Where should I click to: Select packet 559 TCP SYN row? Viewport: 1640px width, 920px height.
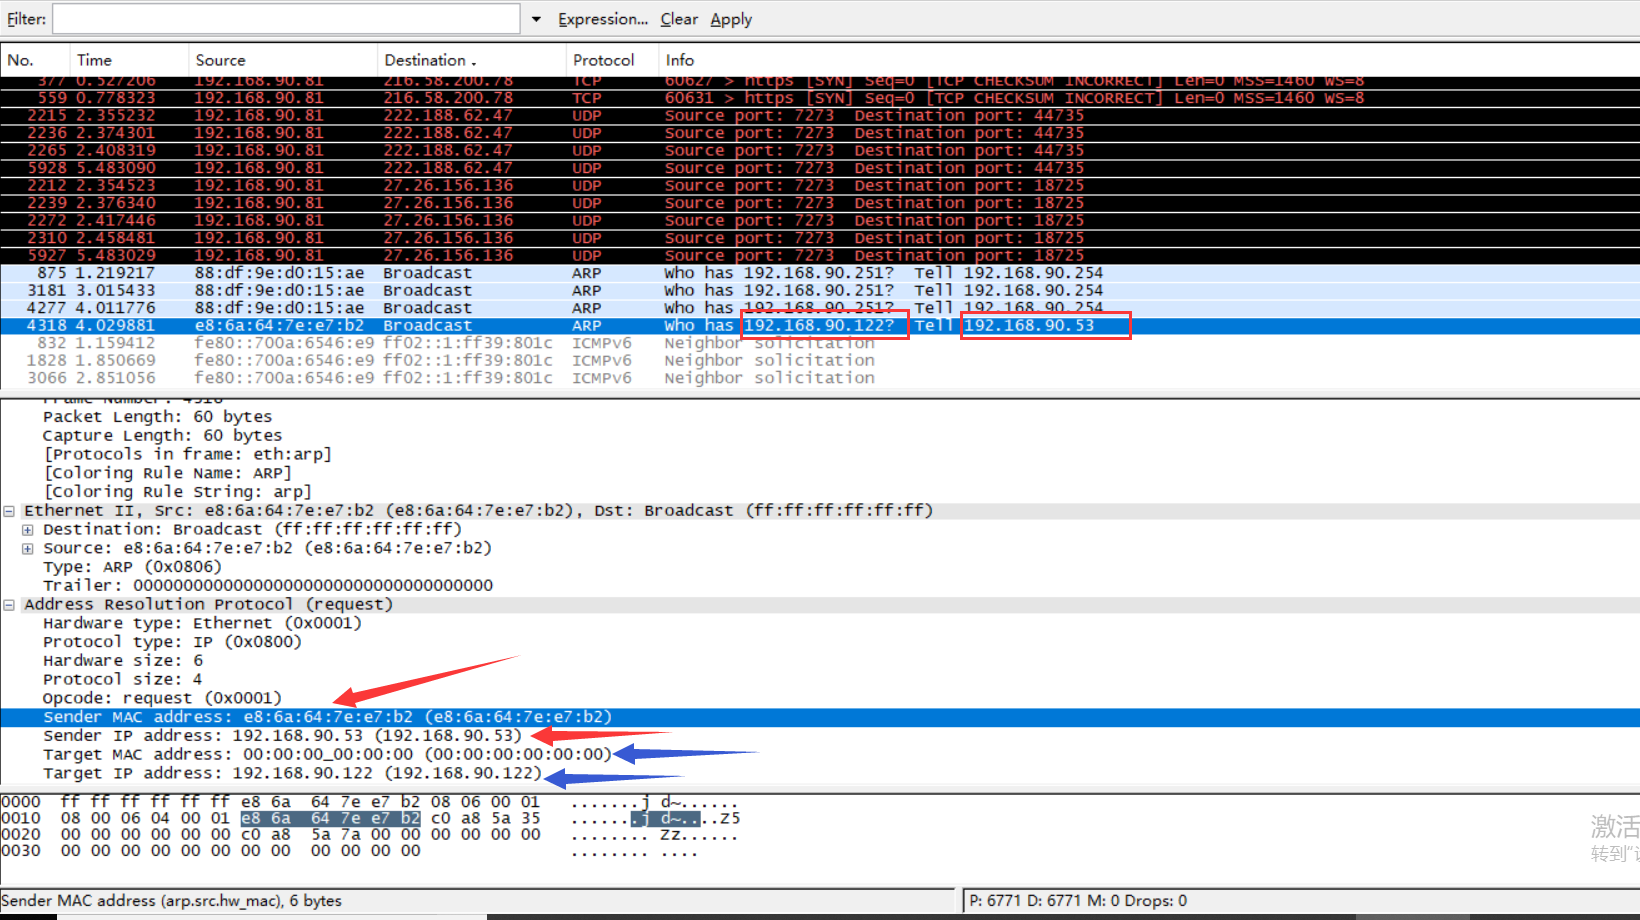820,98
